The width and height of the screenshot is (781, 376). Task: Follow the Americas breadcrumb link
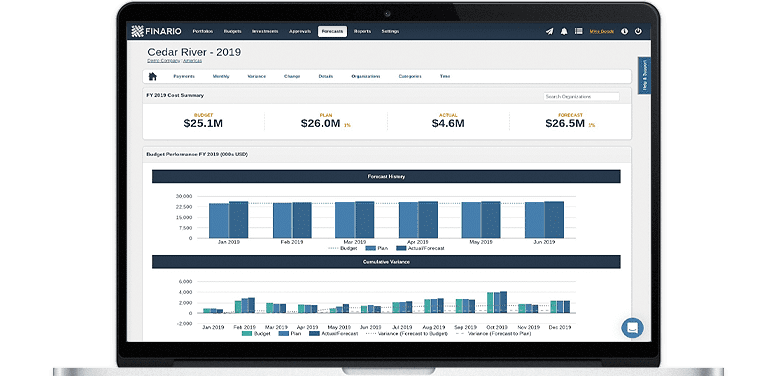click(192, 60)
